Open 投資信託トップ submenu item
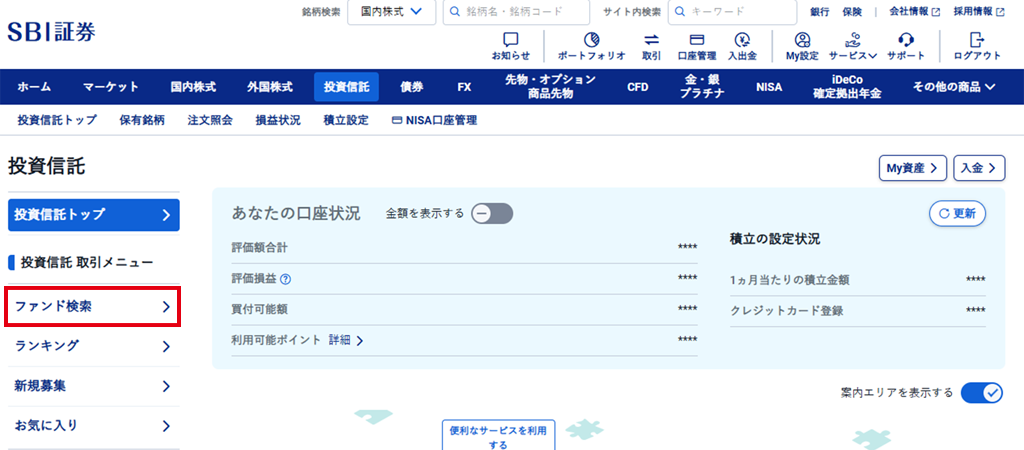Image resolution: width=1024 pixels, height=450 pixels. click(x=57, y=121)
